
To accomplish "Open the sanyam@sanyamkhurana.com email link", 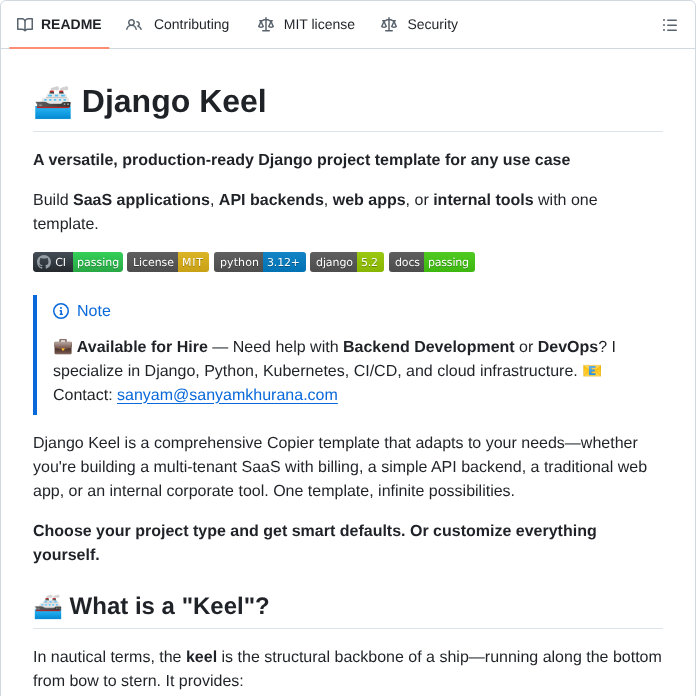I will (x=227, y=395).
